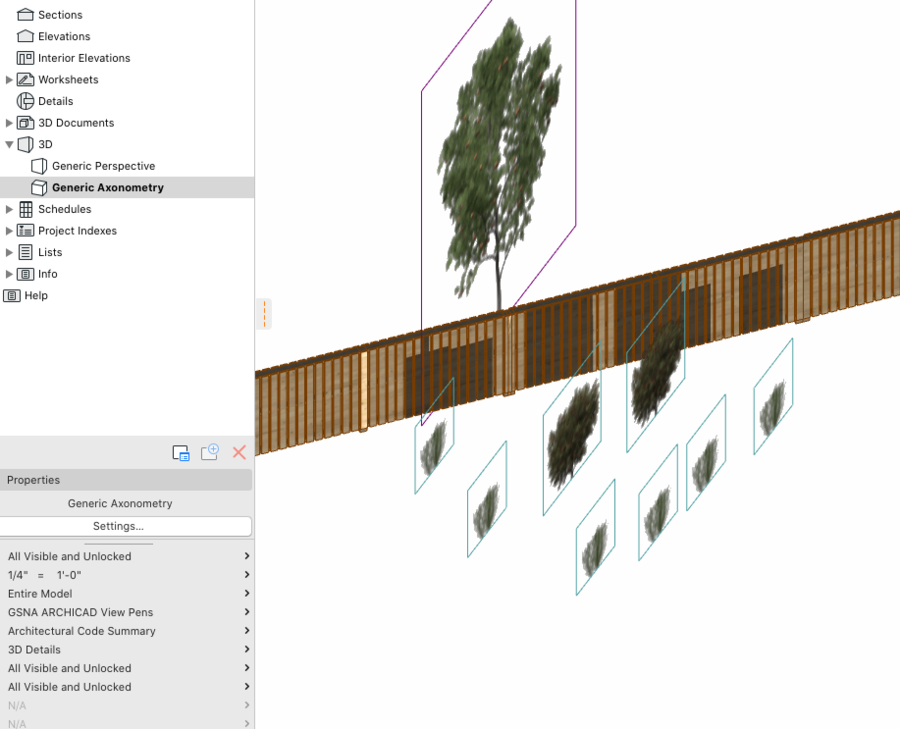Click the Schedules grid icon
The image size is (900, 729).
(x=26, y=209)
